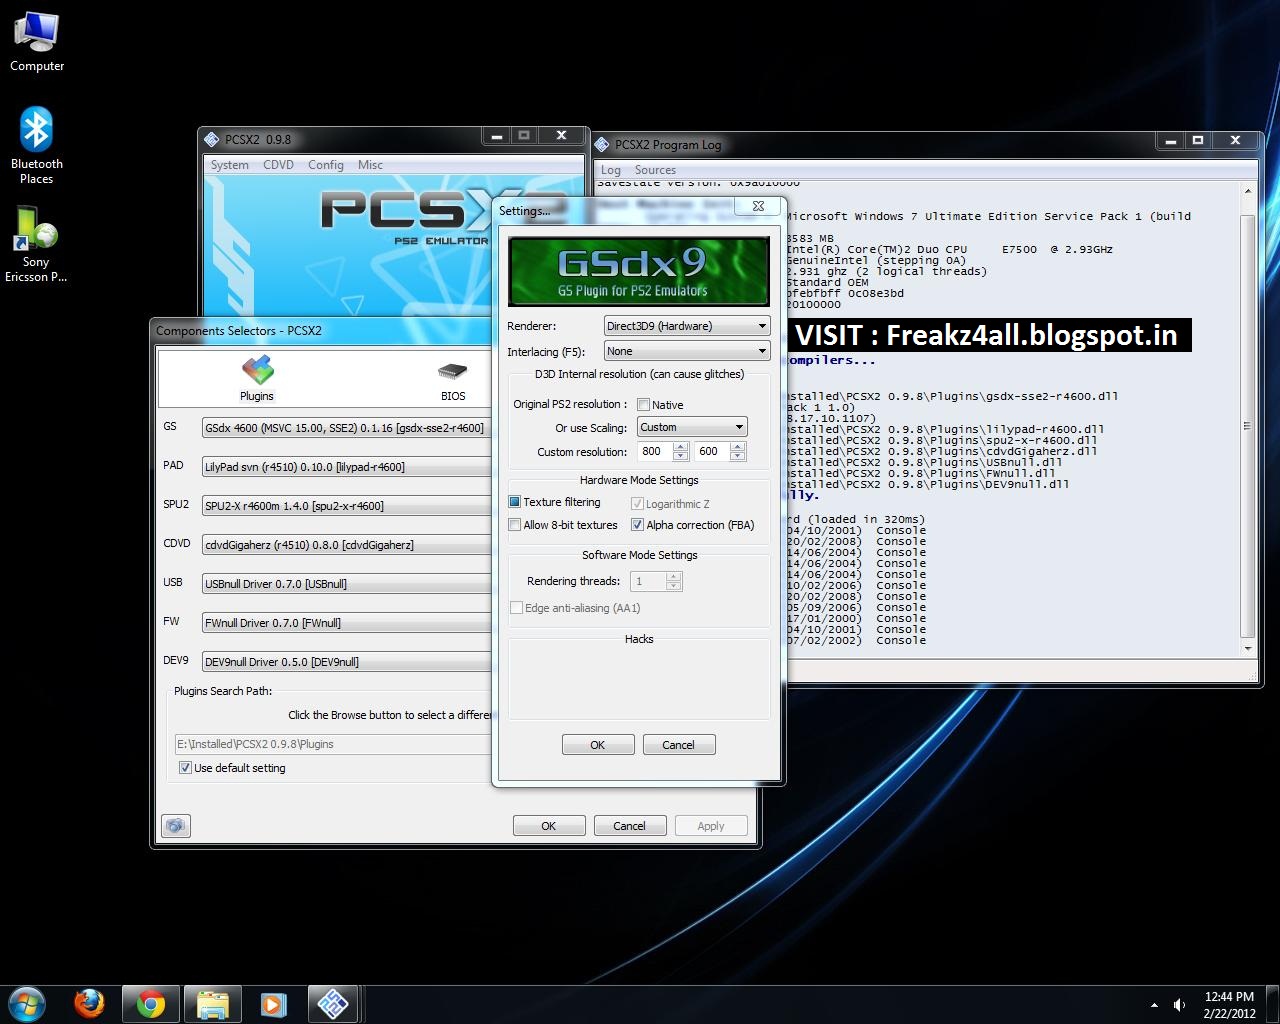Open the Misc menu in PCSX2
The image size is (1280, 1024).
(x=370, y=165)
